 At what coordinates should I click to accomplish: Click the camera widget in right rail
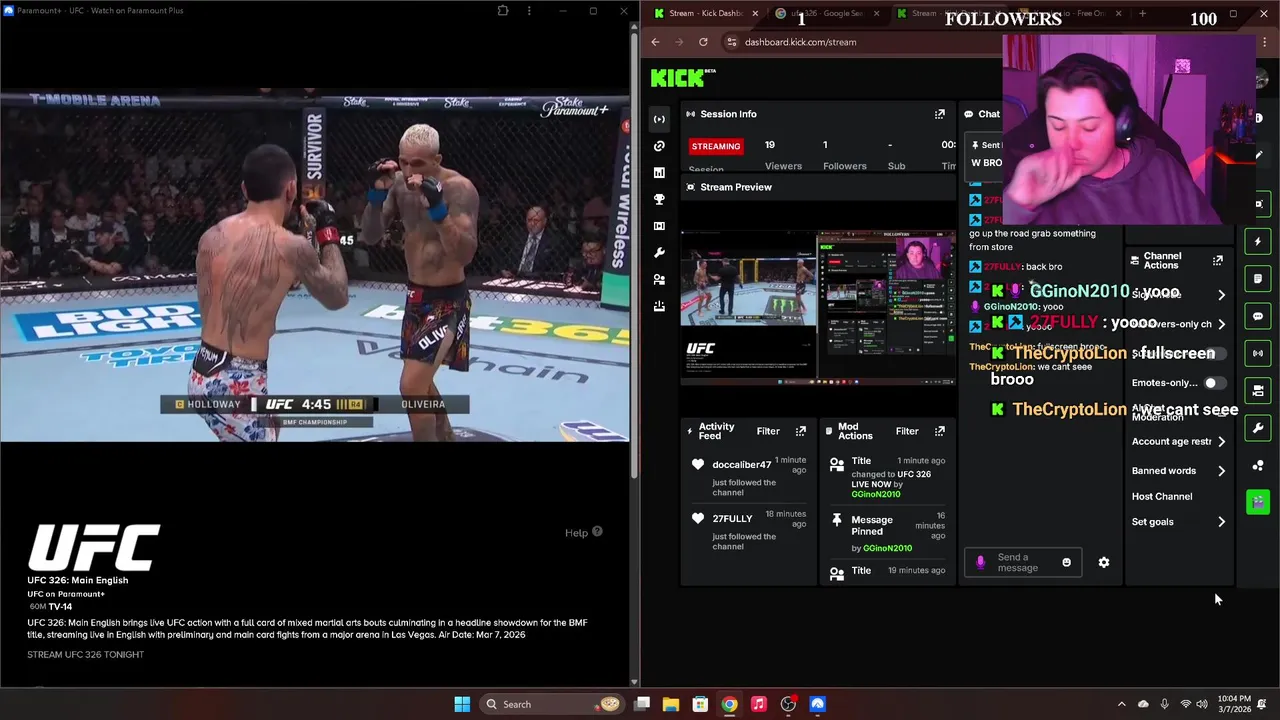(1258, 390)
